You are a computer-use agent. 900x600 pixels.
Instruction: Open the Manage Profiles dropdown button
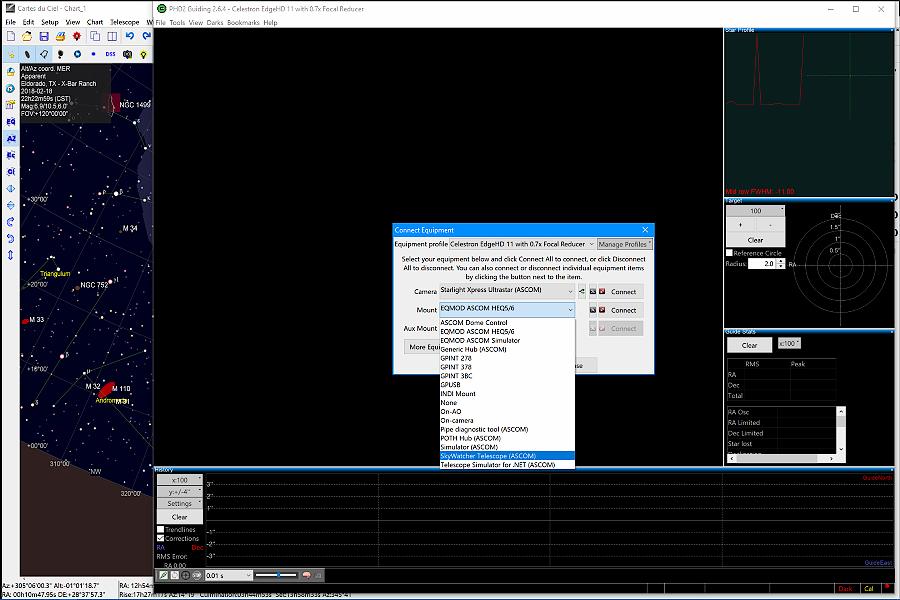point(624,244)
